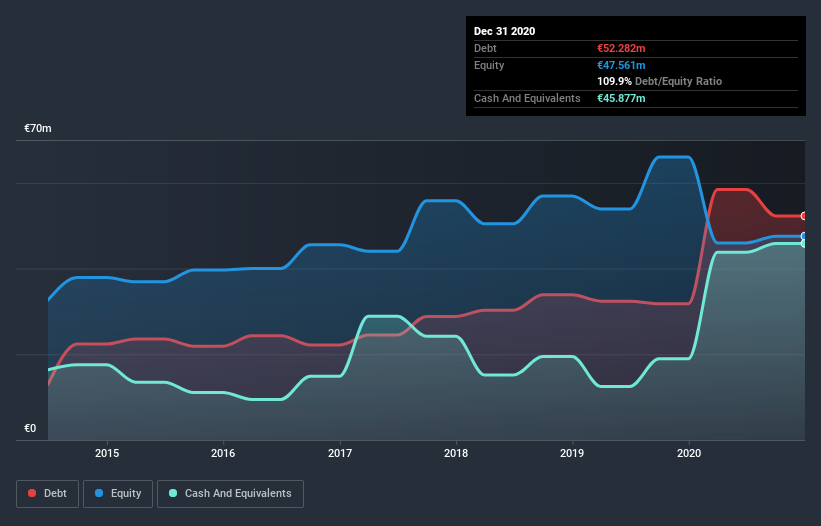Click the 109.9% Debt/Equity Ratio text

click(659, 82)
